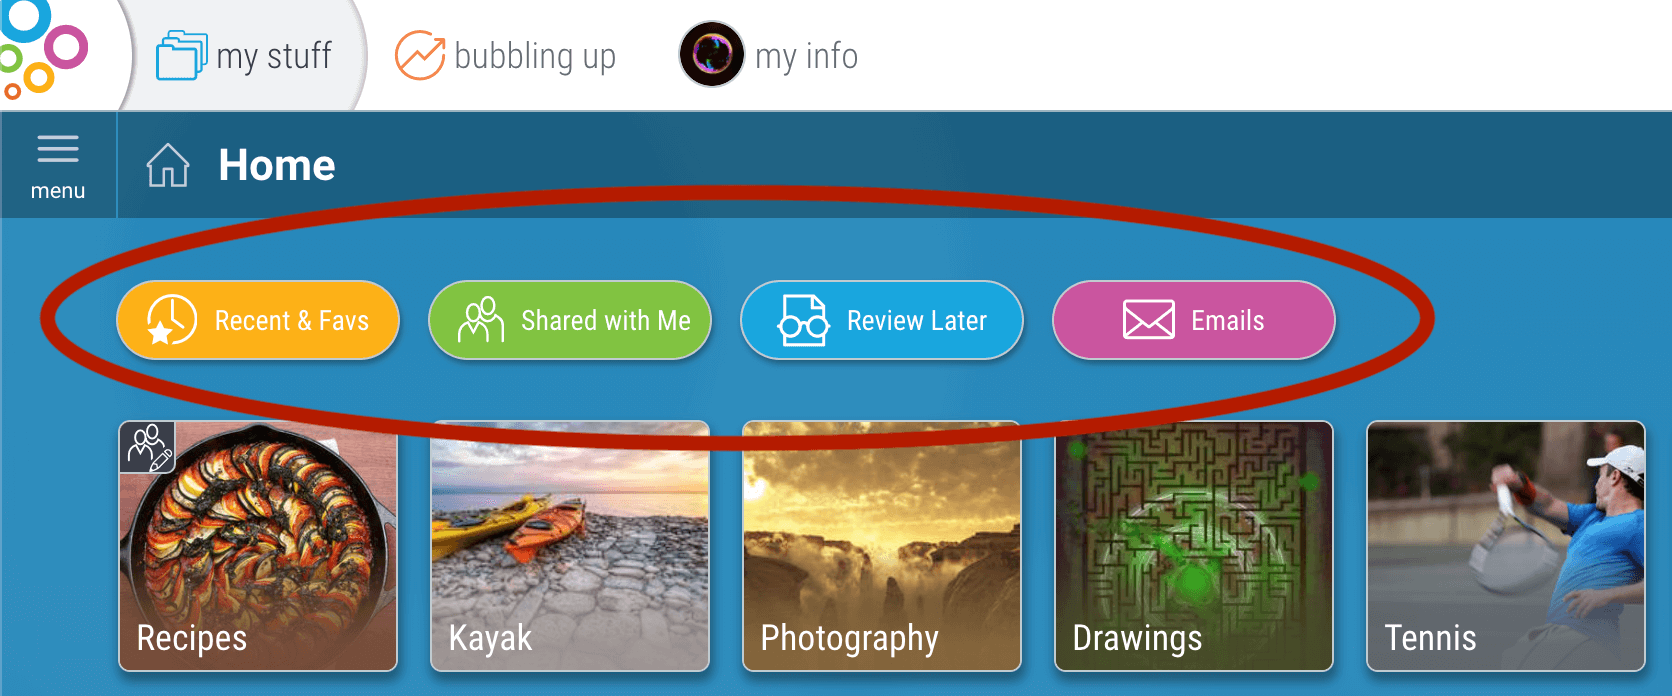Click the envelope icon on Emails
Screen dimensions: 1672x696
[1149, 320]
